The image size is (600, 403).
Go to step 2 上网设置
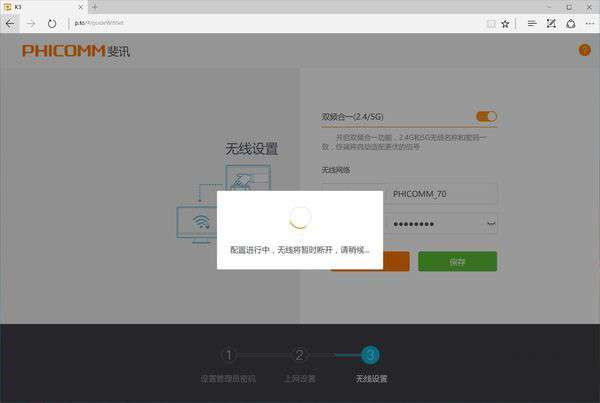tap(299, 355)
